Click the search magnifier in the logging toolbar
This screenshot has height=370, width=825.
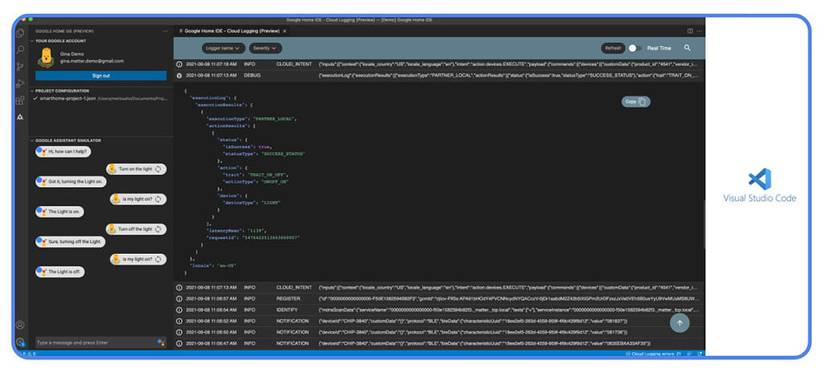click(687, 48)
